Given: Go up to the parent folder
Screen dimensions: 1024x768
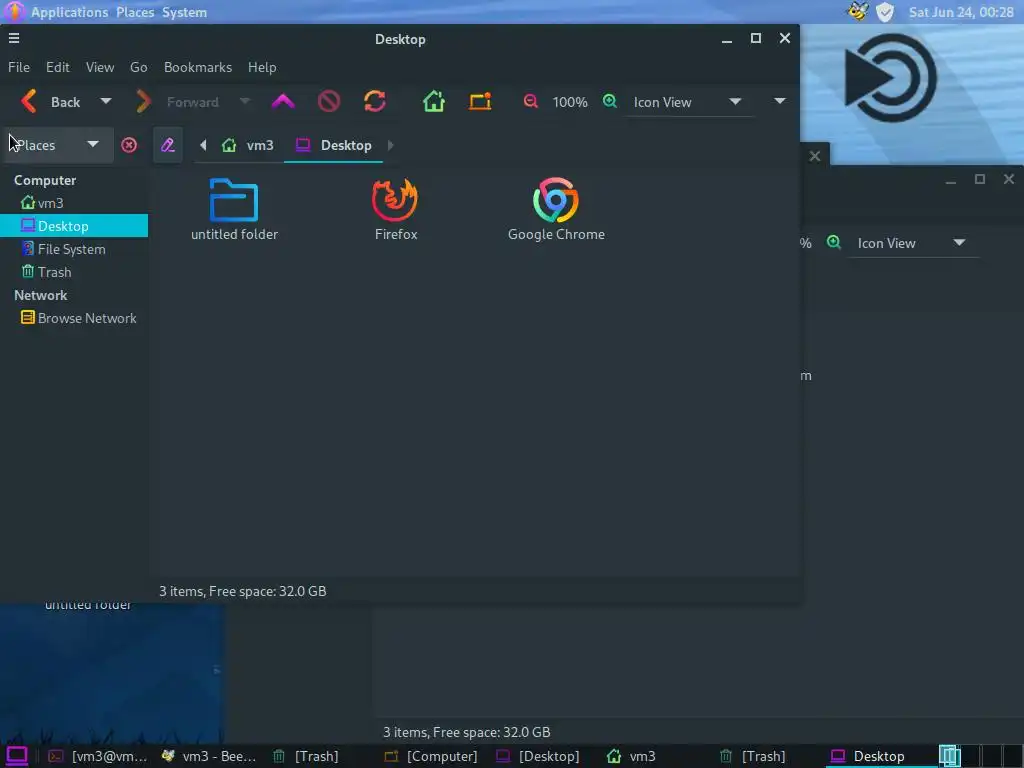Looking at the screenshot, I should (x=283, y=101).
